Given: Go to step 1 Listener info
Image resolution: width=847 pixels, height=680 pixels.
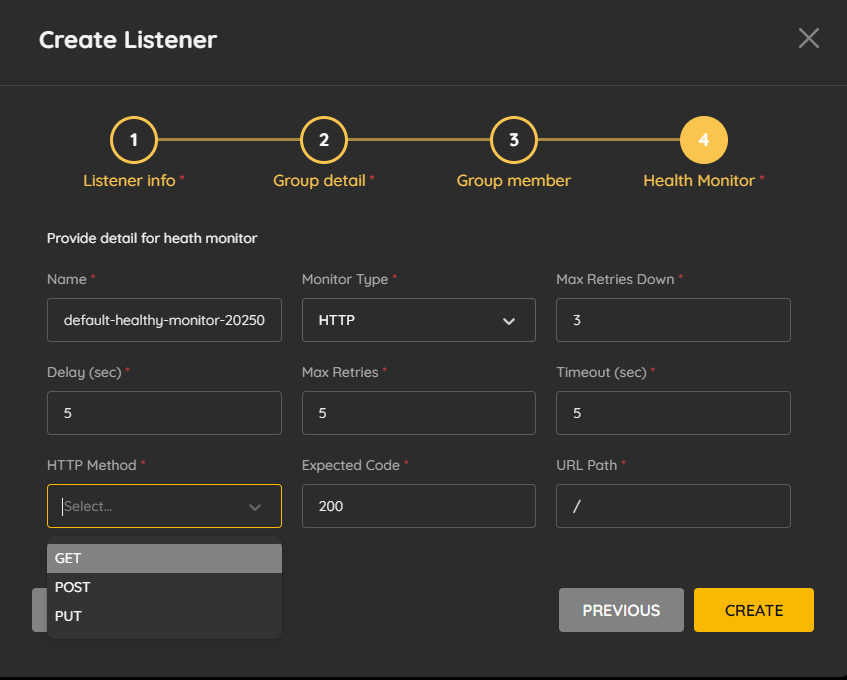Looking at the screenshot, I should (x=133, y=140).
